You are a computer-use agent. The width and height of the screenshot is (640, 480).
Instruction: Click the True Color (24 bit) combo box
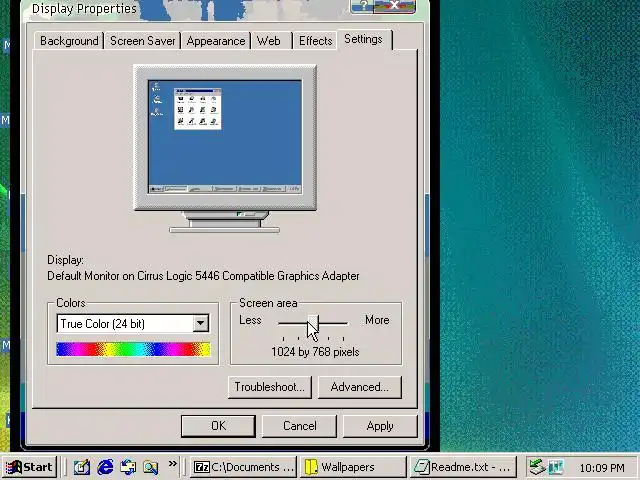click(133, 324)
